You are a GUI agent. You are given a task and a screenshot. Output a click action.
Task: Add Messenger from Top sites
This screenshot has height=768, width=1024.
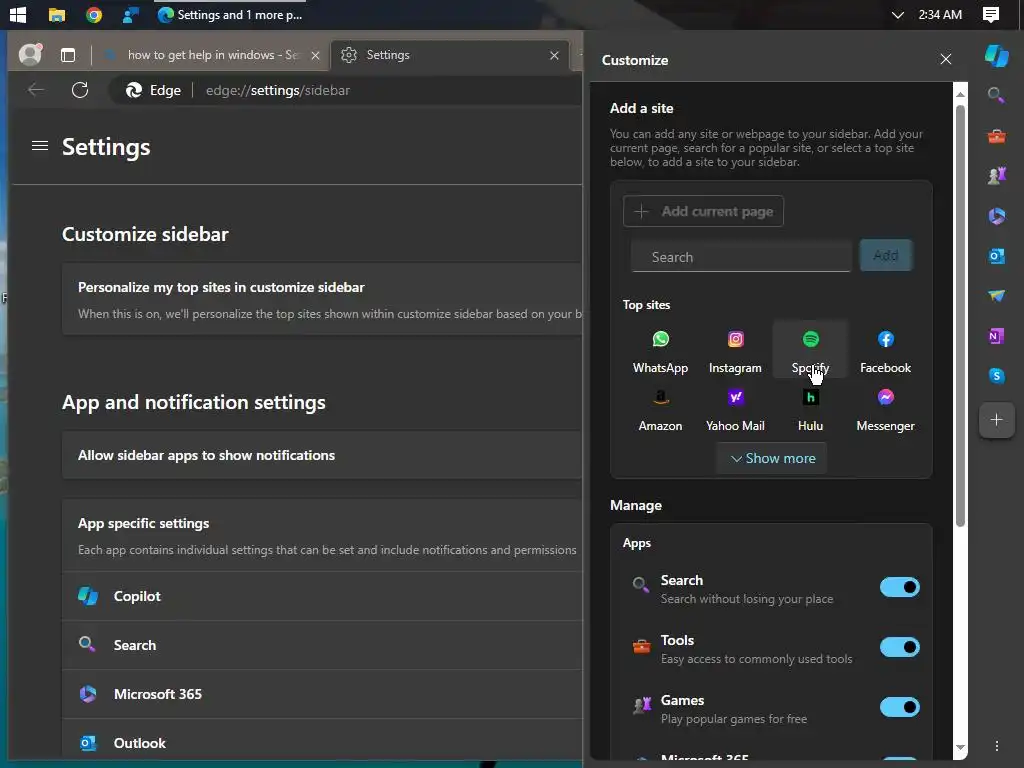tap(886, 409)
